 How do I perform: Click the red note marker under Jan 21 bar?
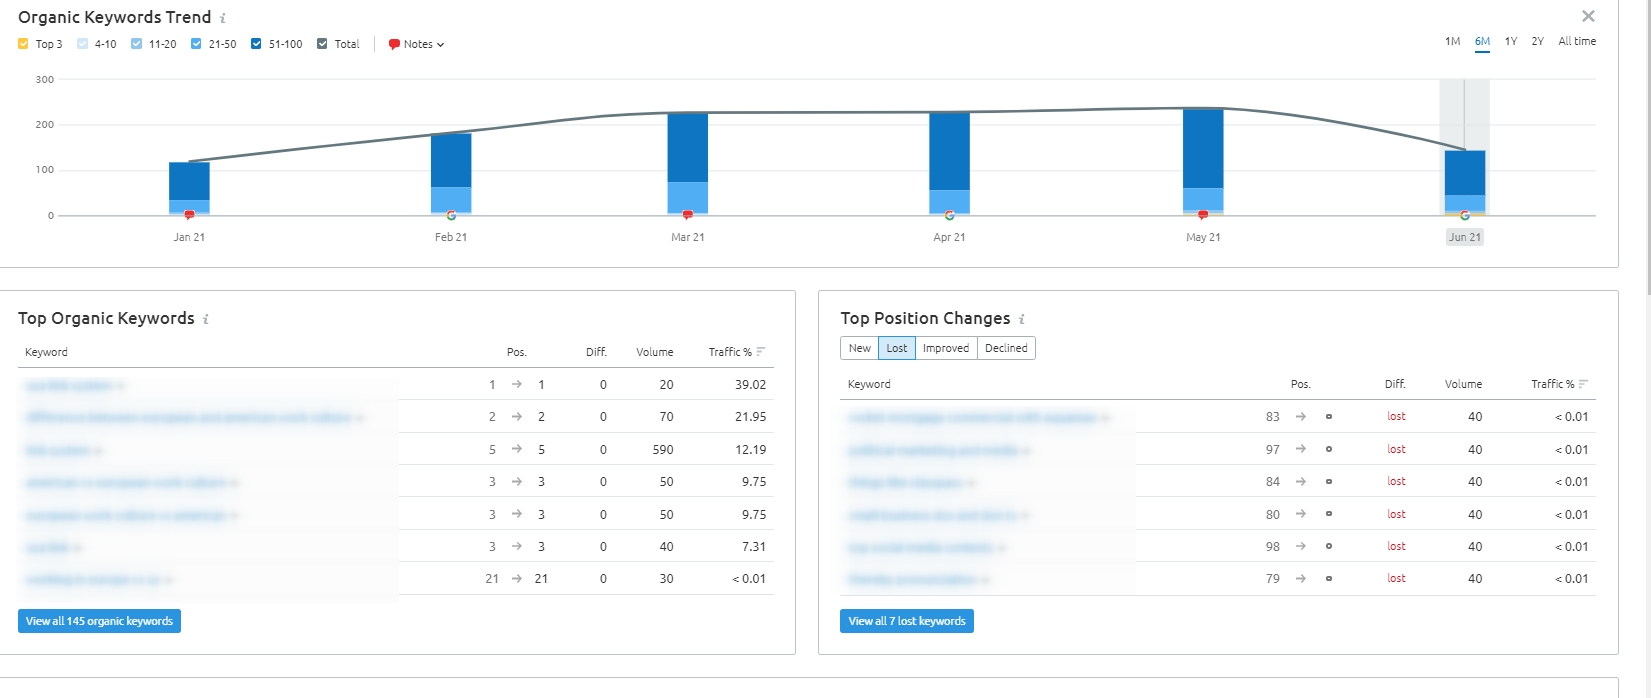click(x=189, y=215)
